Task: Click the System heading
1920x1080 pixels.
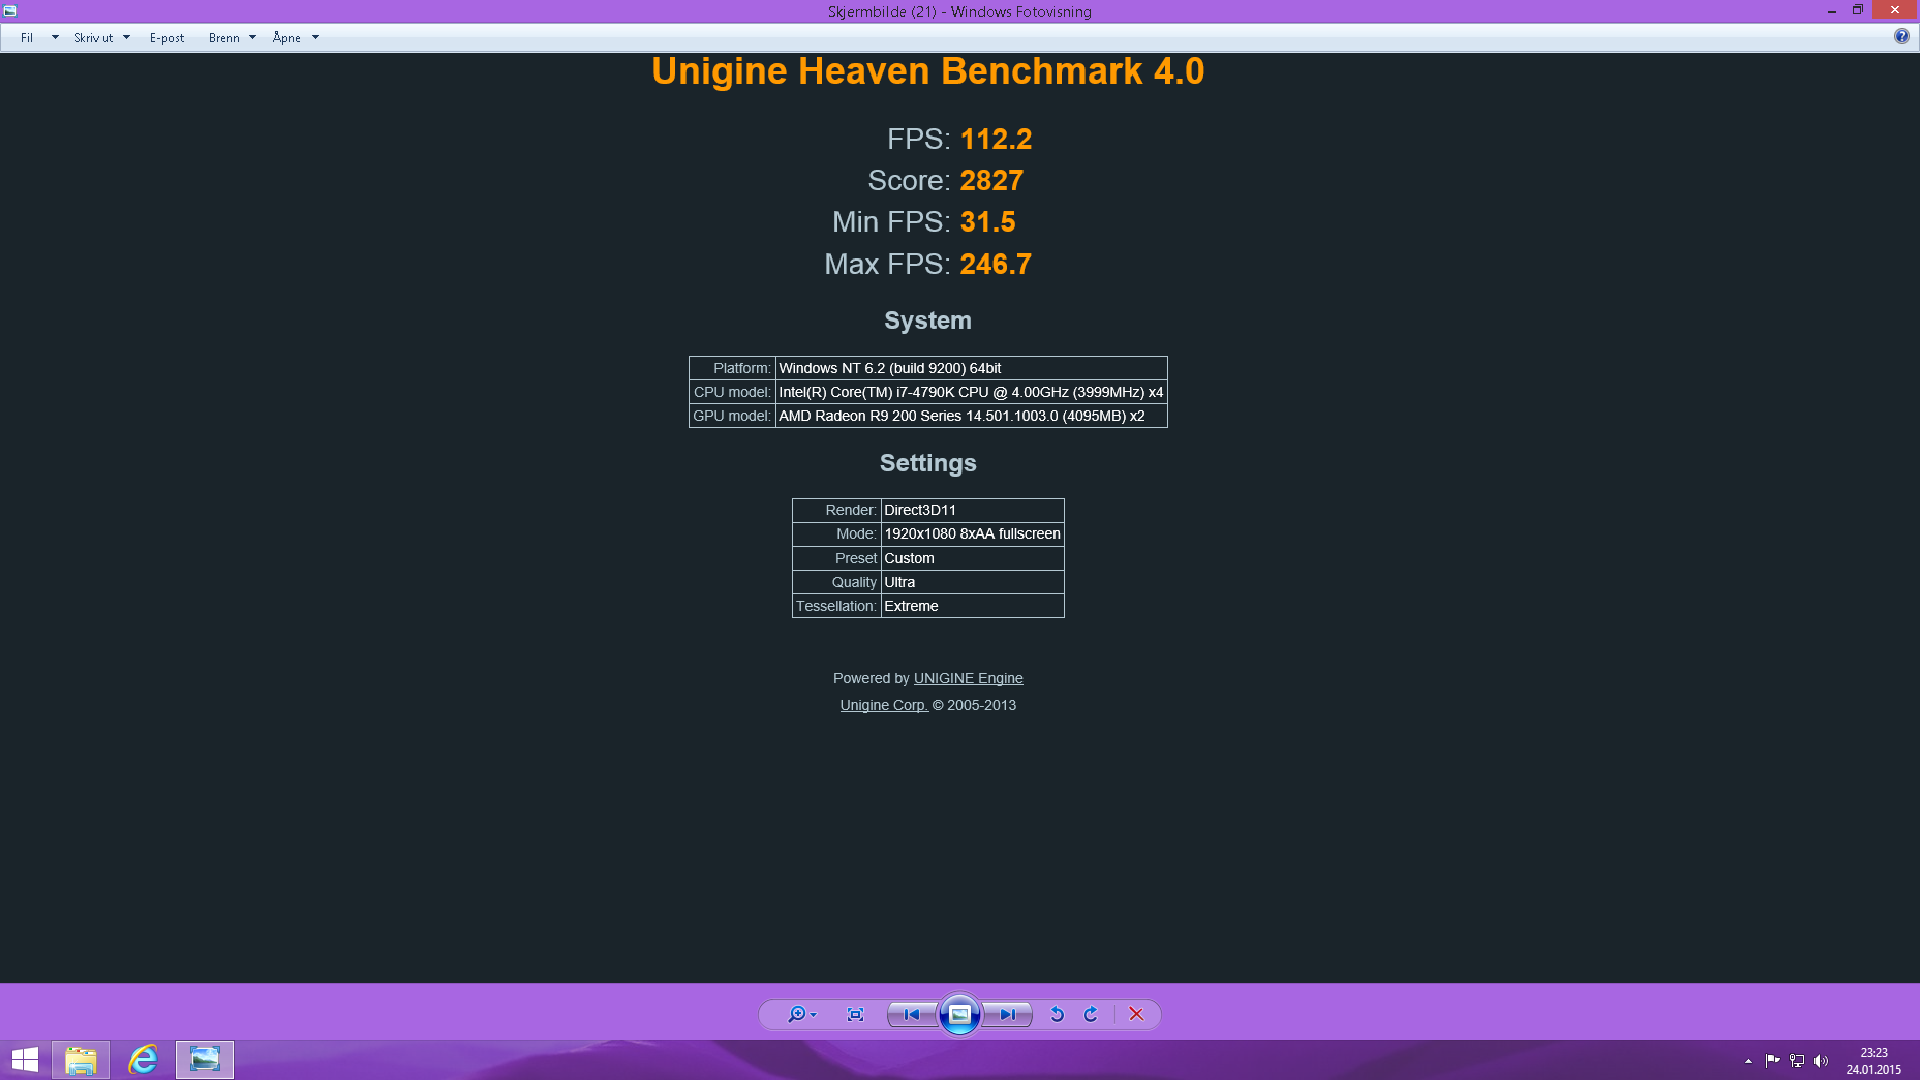Action: pyautogui.click(x=927, y=321)
